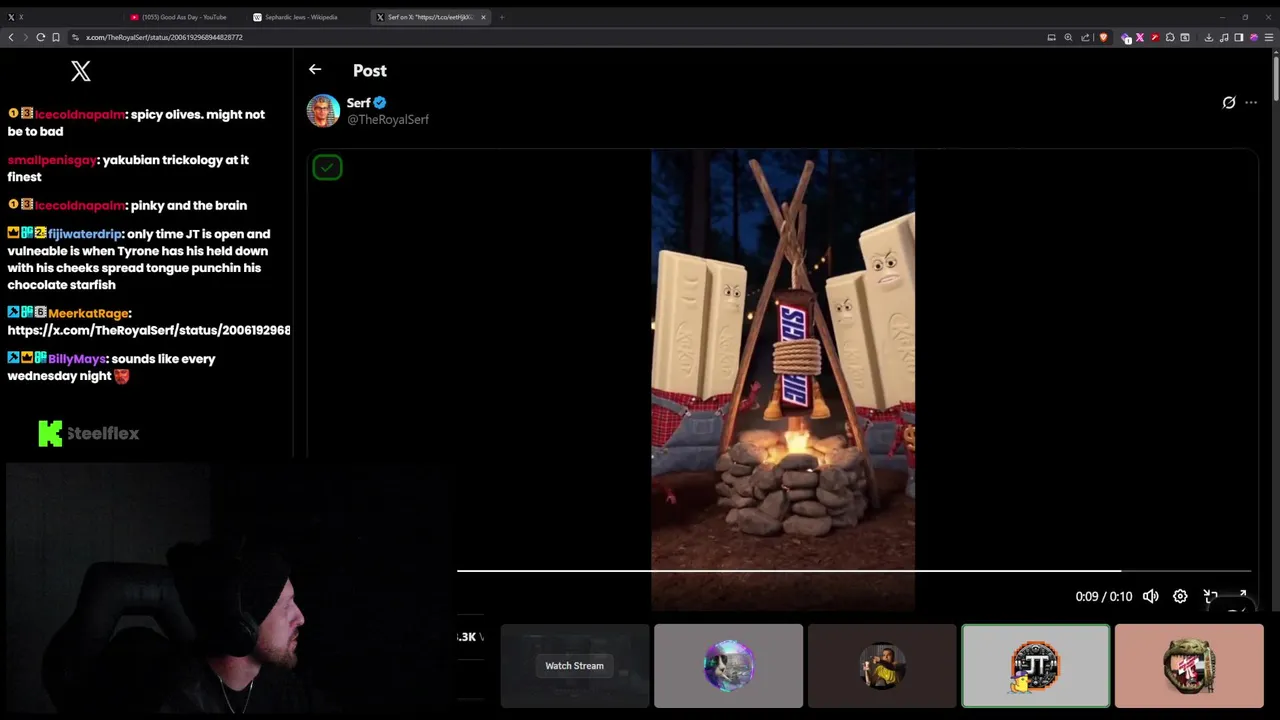Click the blue verified badge next to Serf

point(380,102)
